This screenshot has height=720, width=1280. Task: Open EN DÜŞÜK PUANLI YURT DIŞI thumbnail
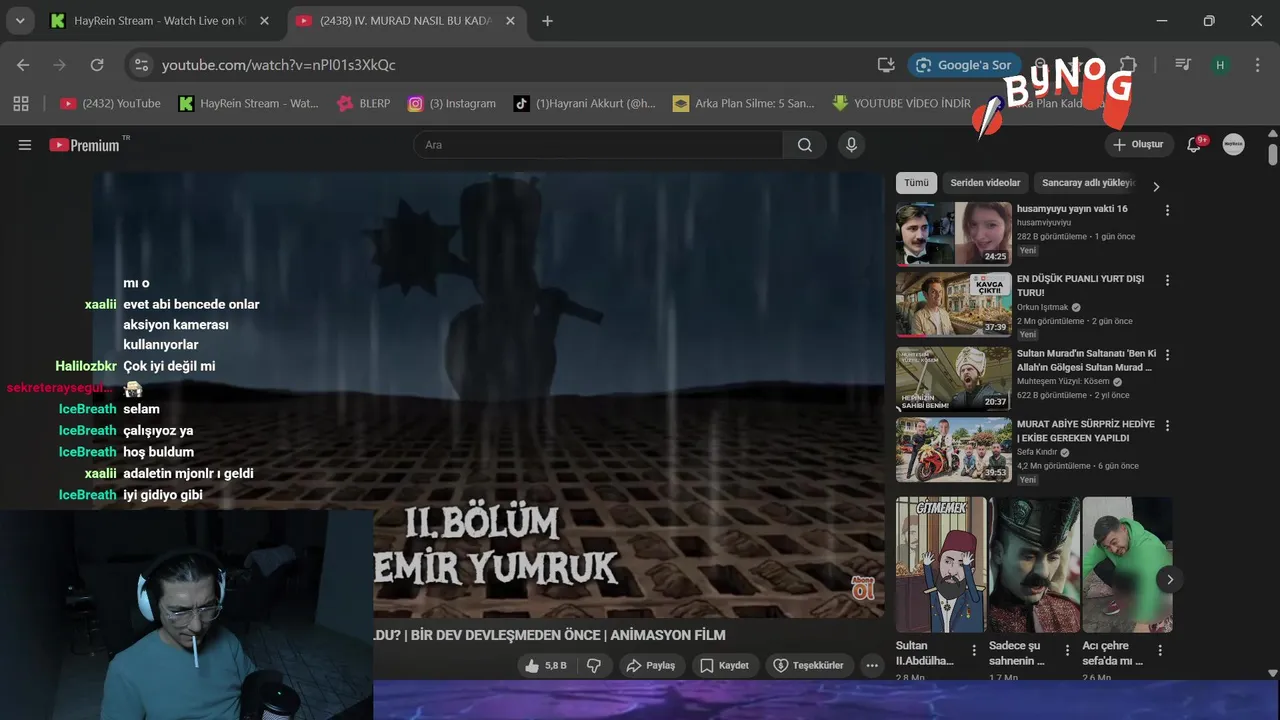[x=954, y=304]
